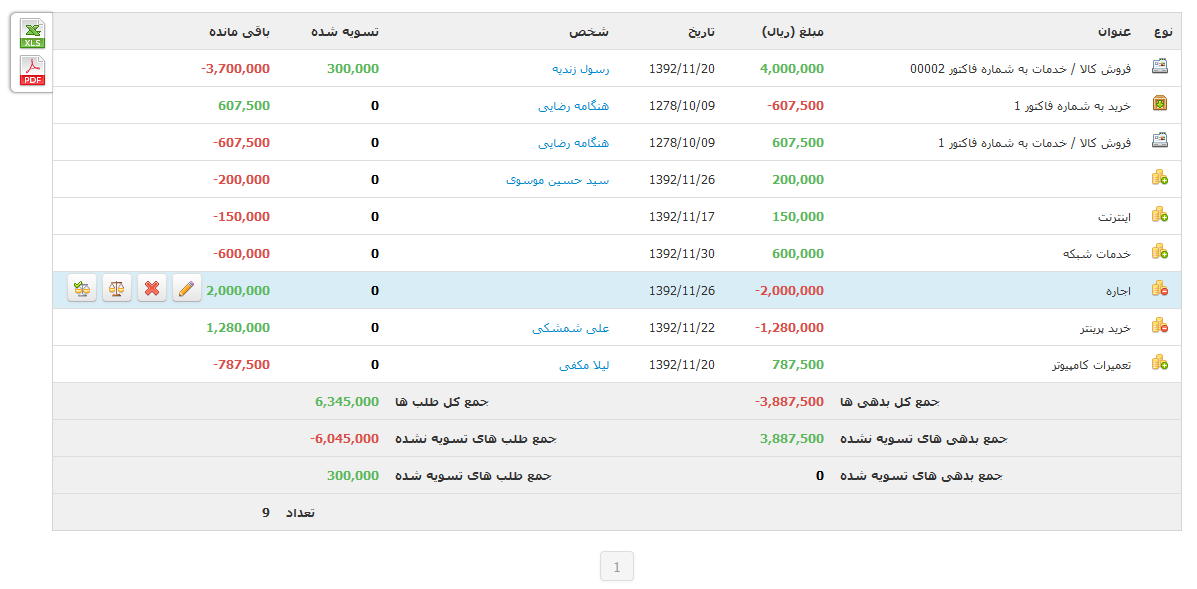
Task: Open person link علی شمشکی
Action: point(570,327)
